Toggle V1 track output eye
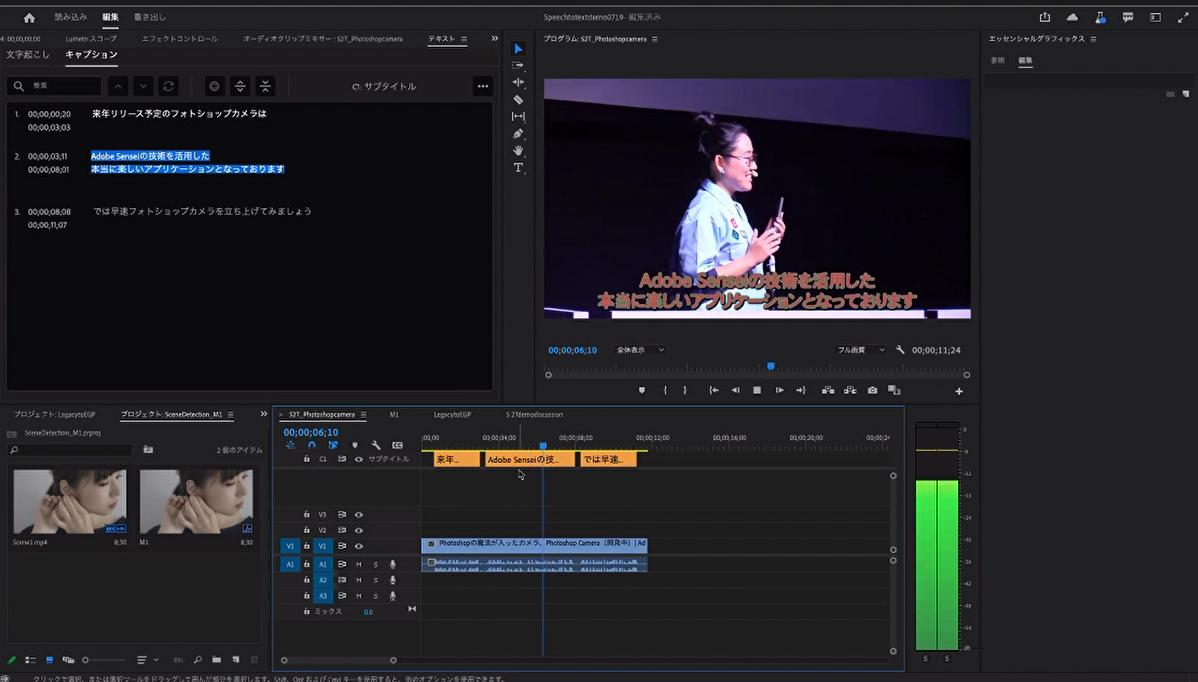Screen dimensions: 1198x682 358,546
